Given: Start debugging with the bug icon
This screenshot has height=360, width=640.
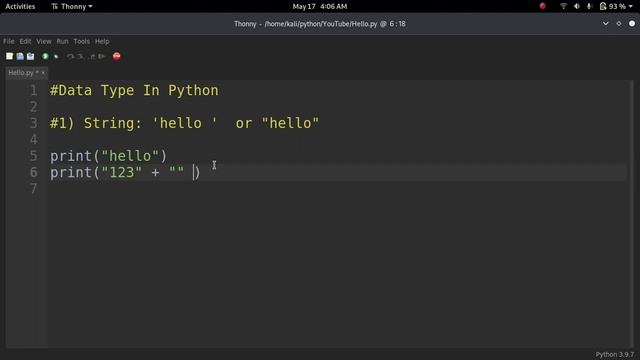Looking at the screenshot, I should point(56,56).
